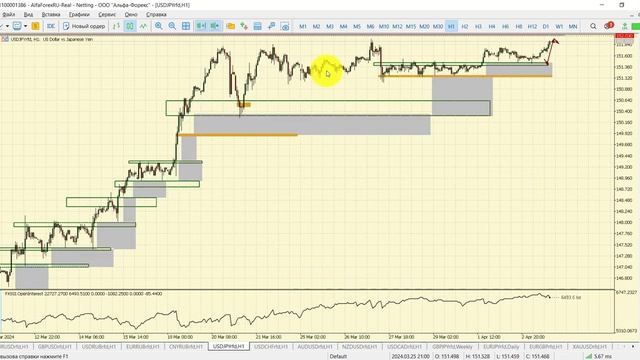Click the FXSS OpenInterest indicator label
The width and height of the screenshot is (640, 360).
(83, 293)
